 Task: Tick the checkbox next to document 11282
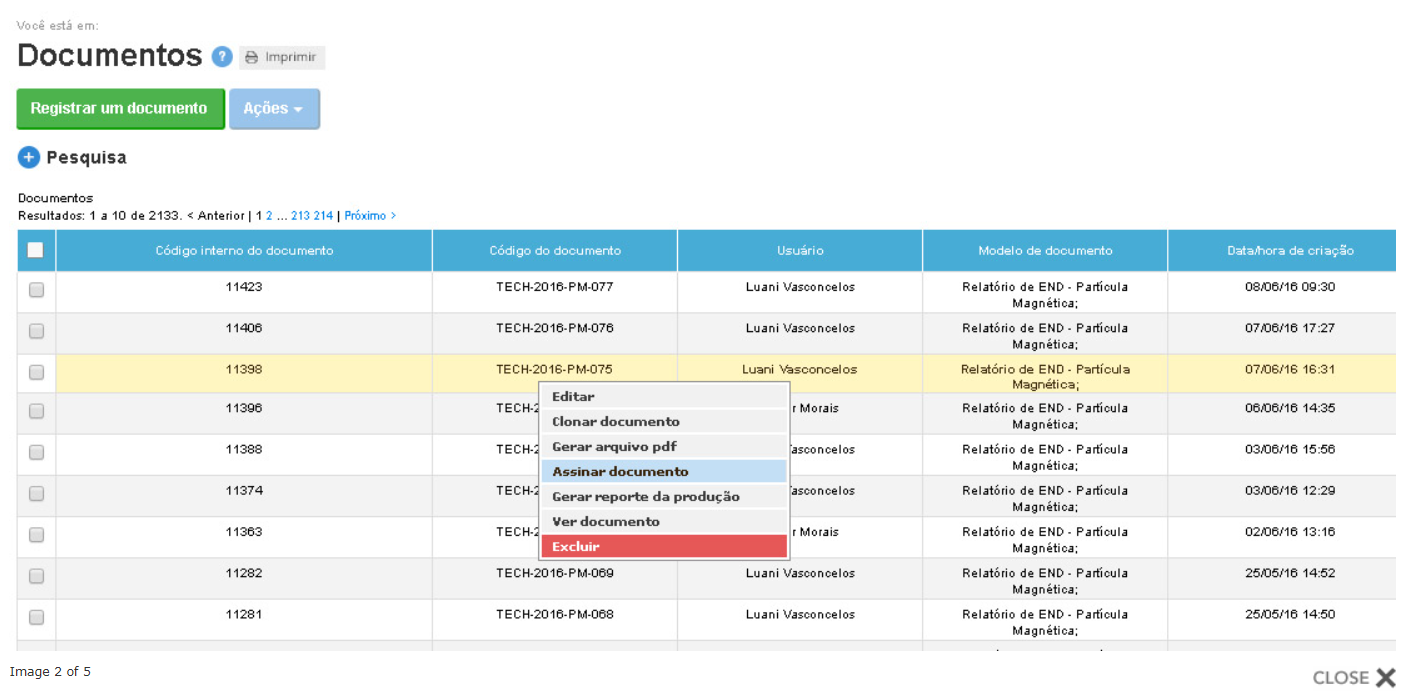37,576
